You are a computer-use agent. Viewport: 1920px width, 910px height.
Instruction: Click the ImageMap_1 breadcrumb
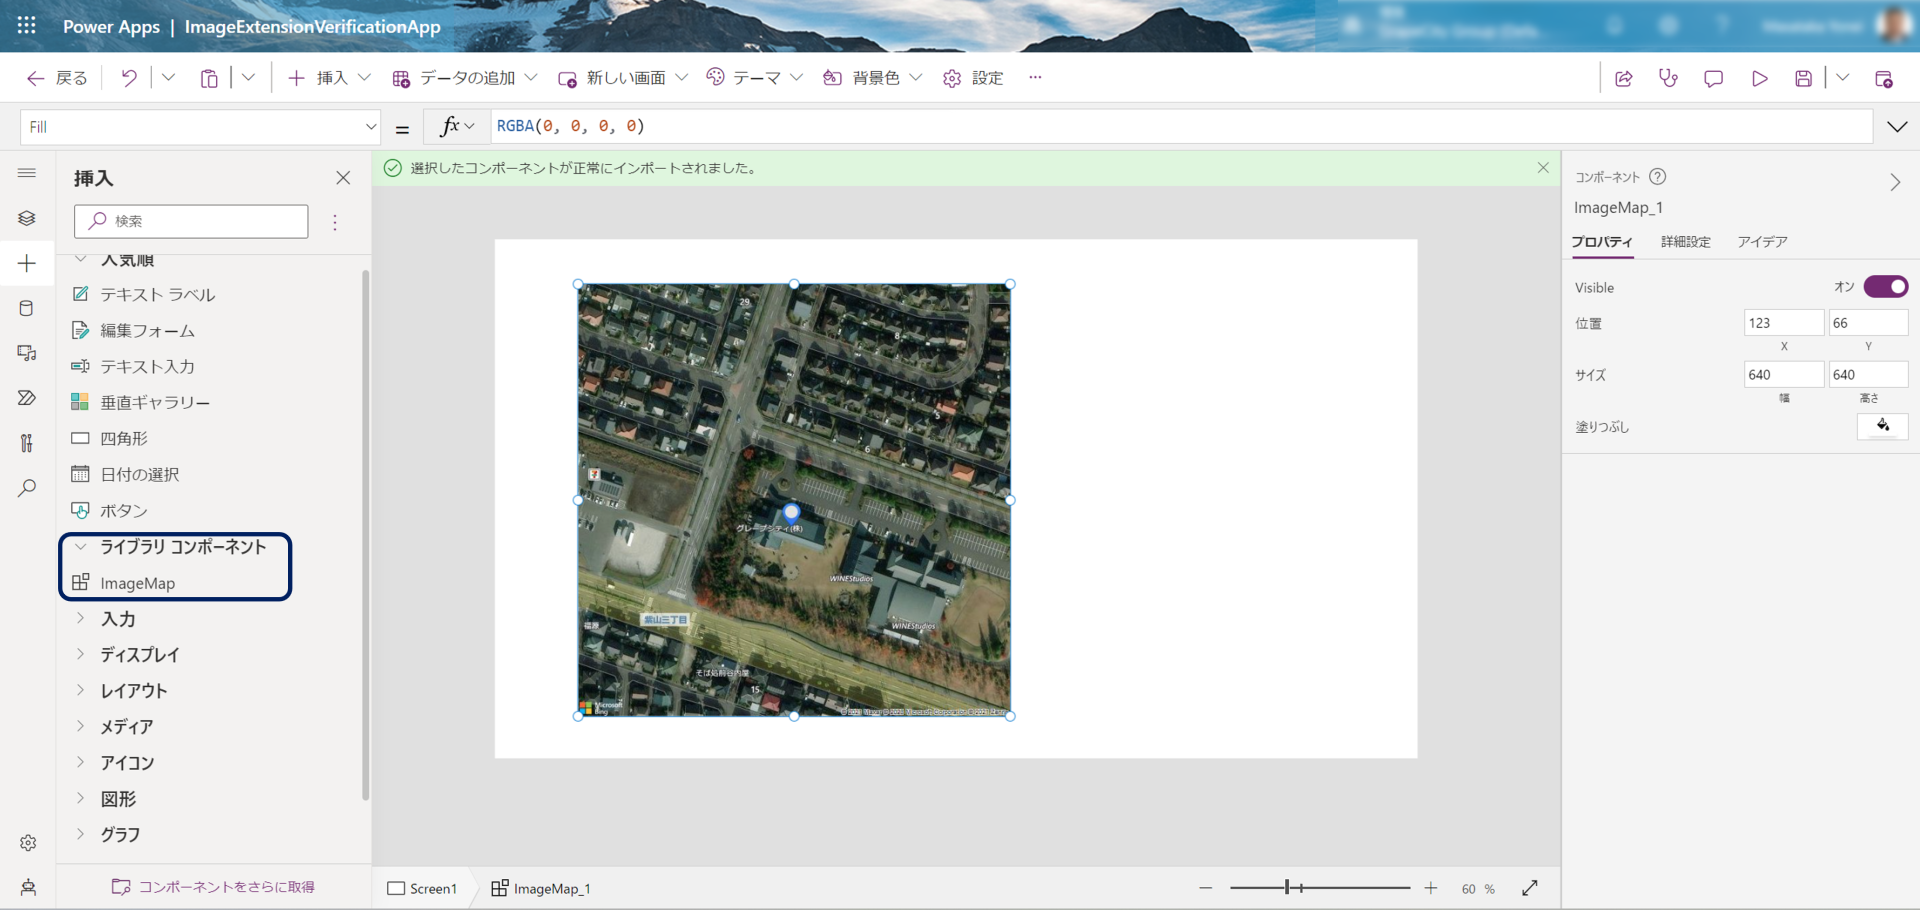pos(541,888)
